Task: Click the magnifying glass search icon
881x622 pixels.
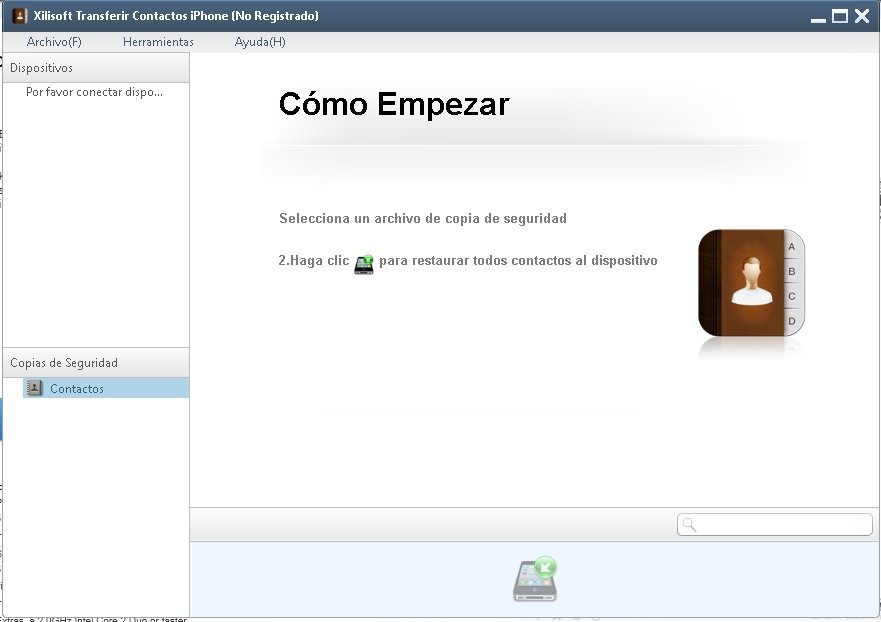Action: tap(689, 525)
